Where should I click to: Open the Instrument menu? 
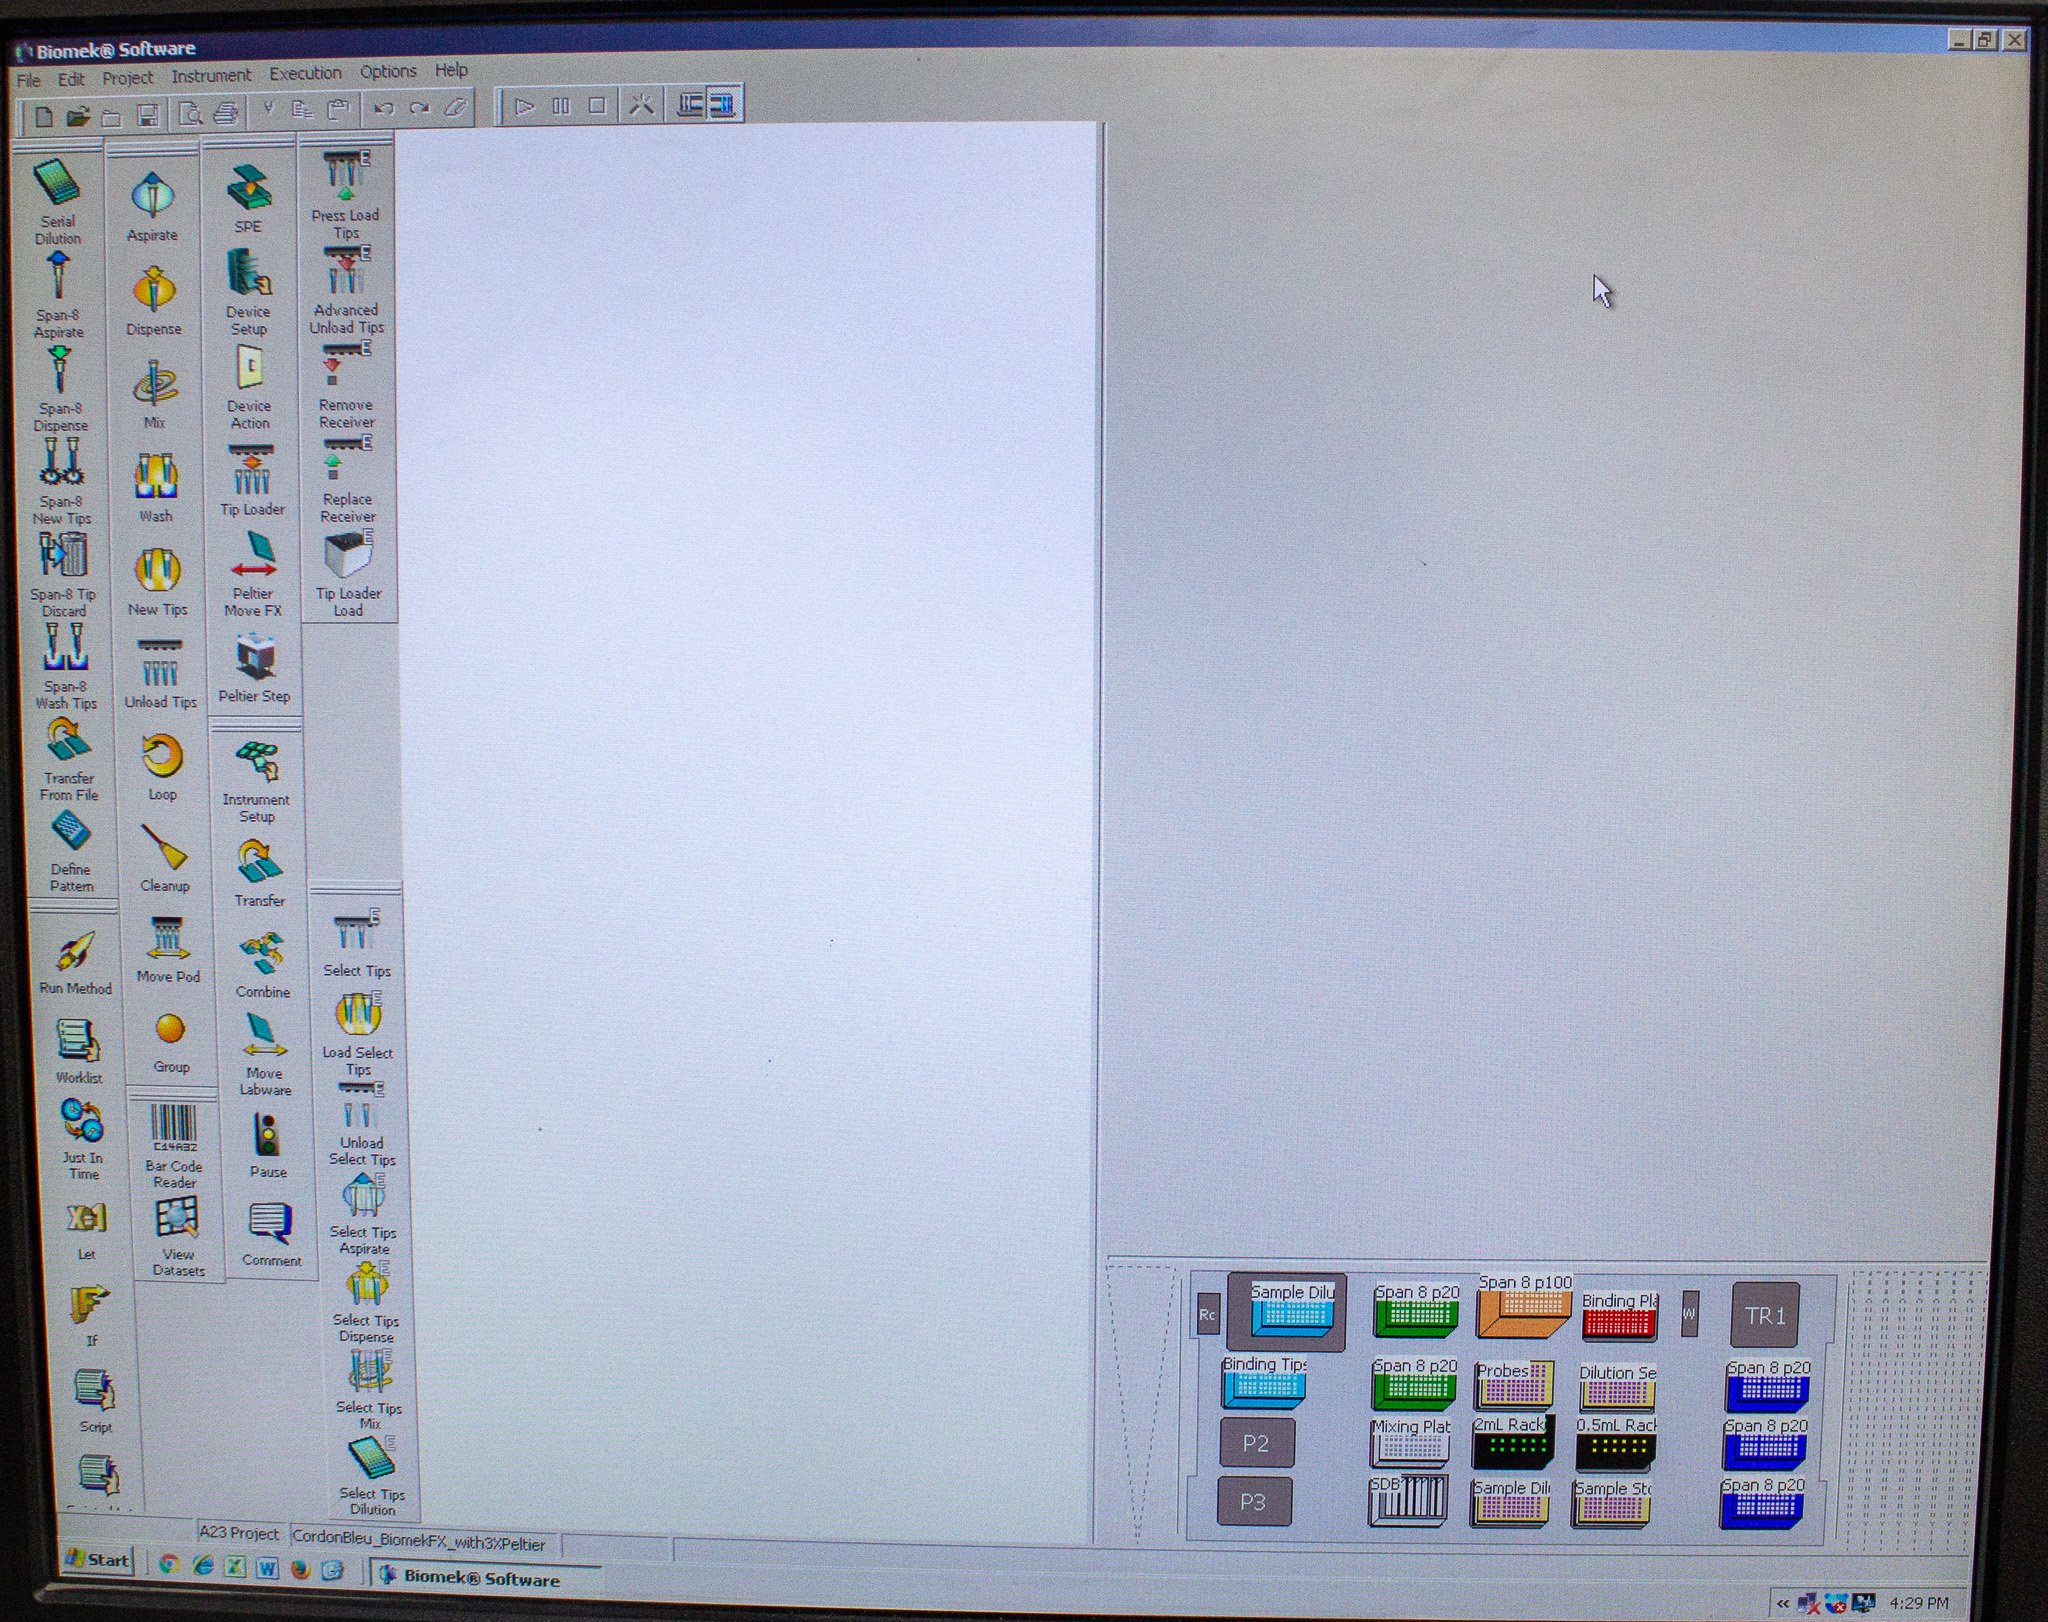click(x=210, y=76)
